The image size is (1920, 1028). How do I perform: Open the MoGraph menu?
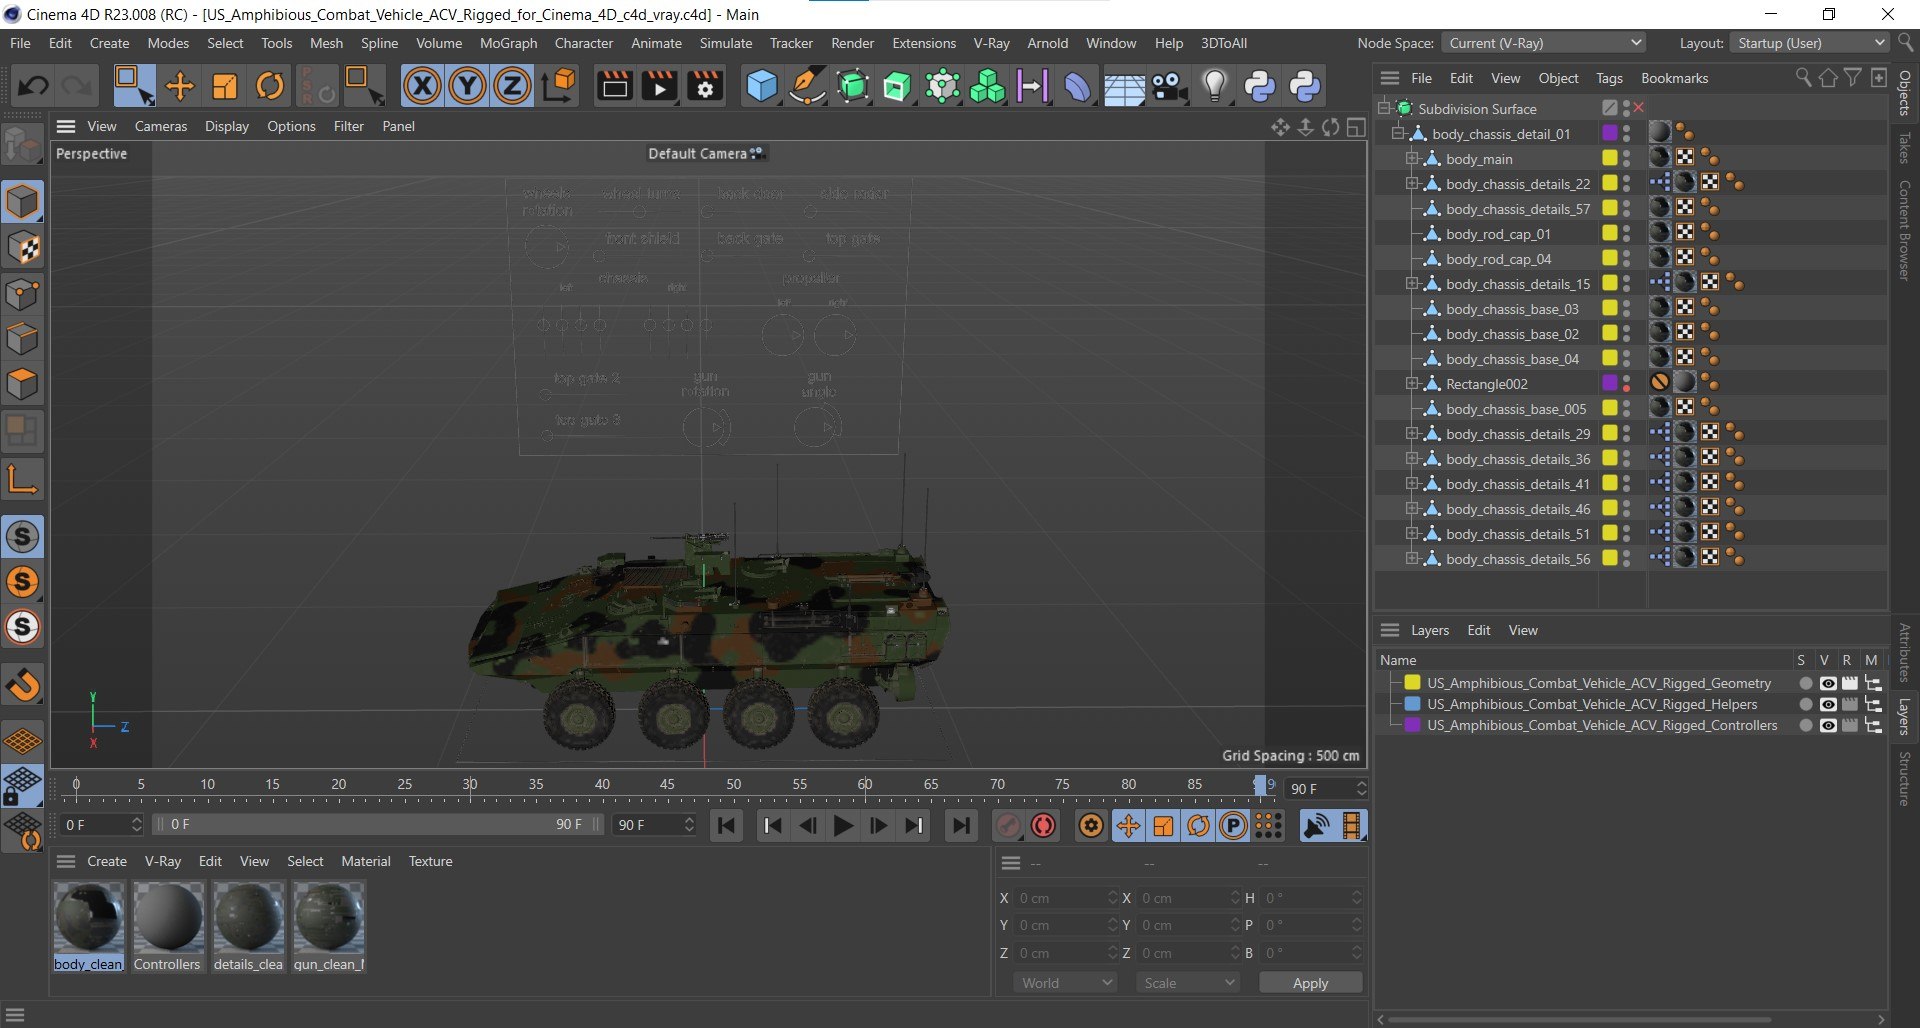(508, 43)
